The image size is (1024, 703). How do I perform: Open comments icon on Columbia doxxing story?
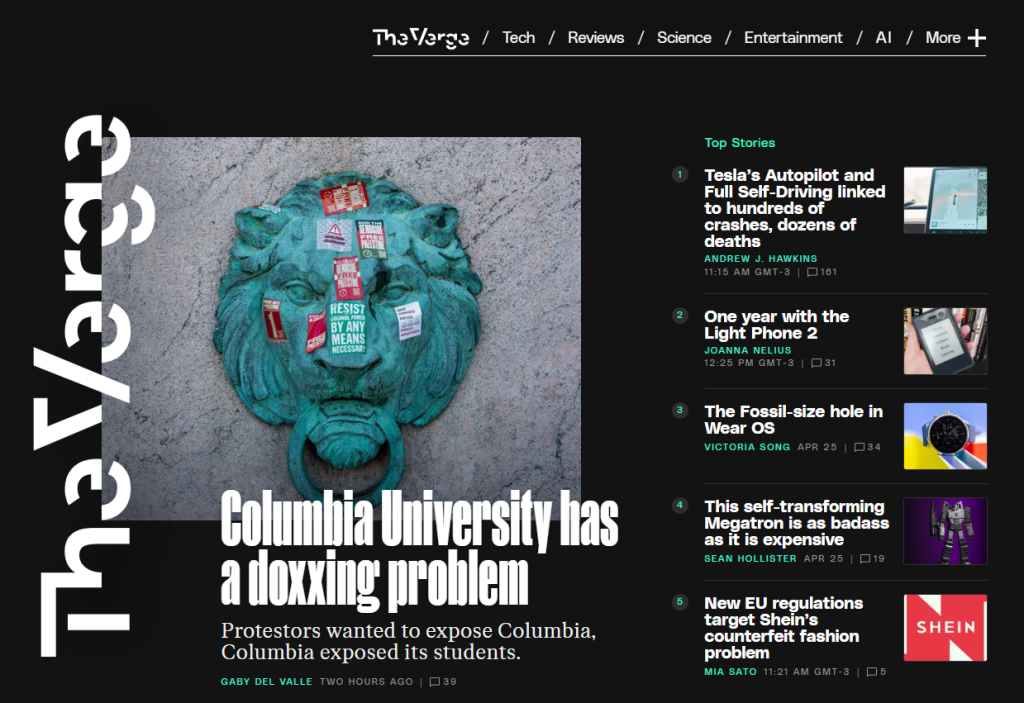(435, 681)
